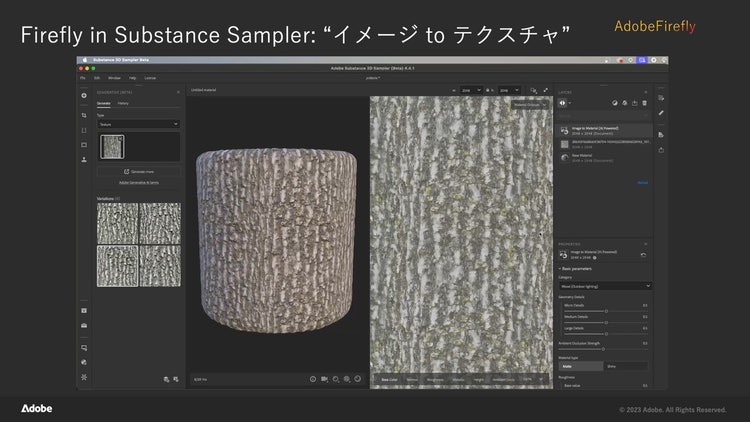Click the blue link in Layers panel
750x422 pixels.
tap(642, 183)
